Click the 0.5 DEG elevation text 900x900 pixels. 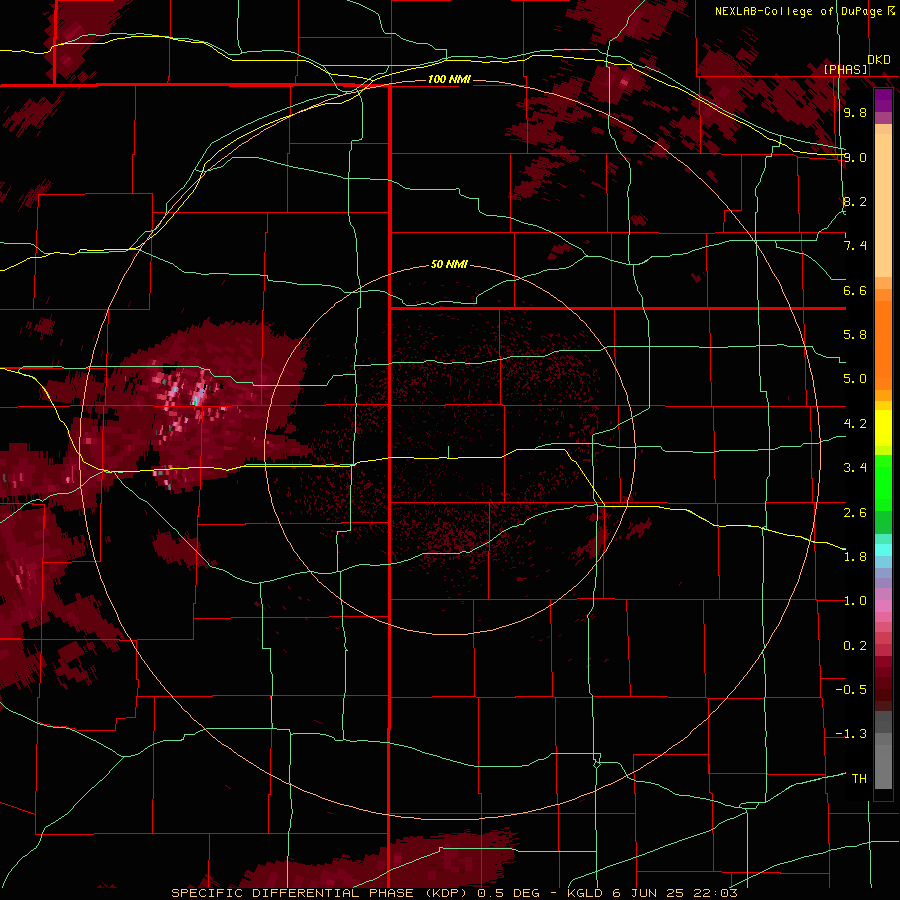click(x=507, y=893)
